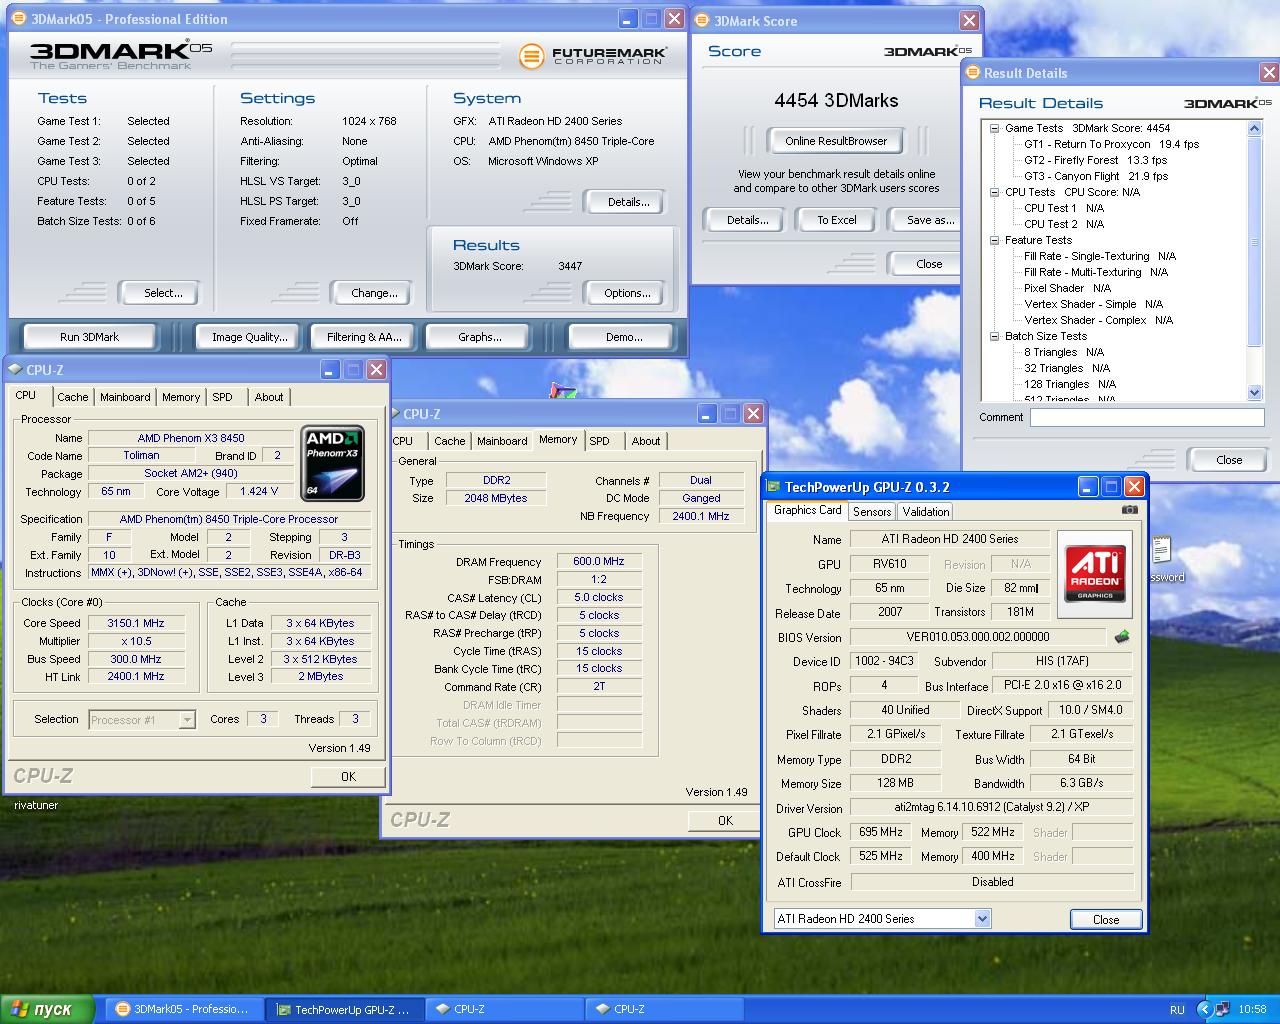Viewport: 1280px width, 1024px height.
Task: Open the About tab in front CPU-Z
Action: click(x=268, y=397)
